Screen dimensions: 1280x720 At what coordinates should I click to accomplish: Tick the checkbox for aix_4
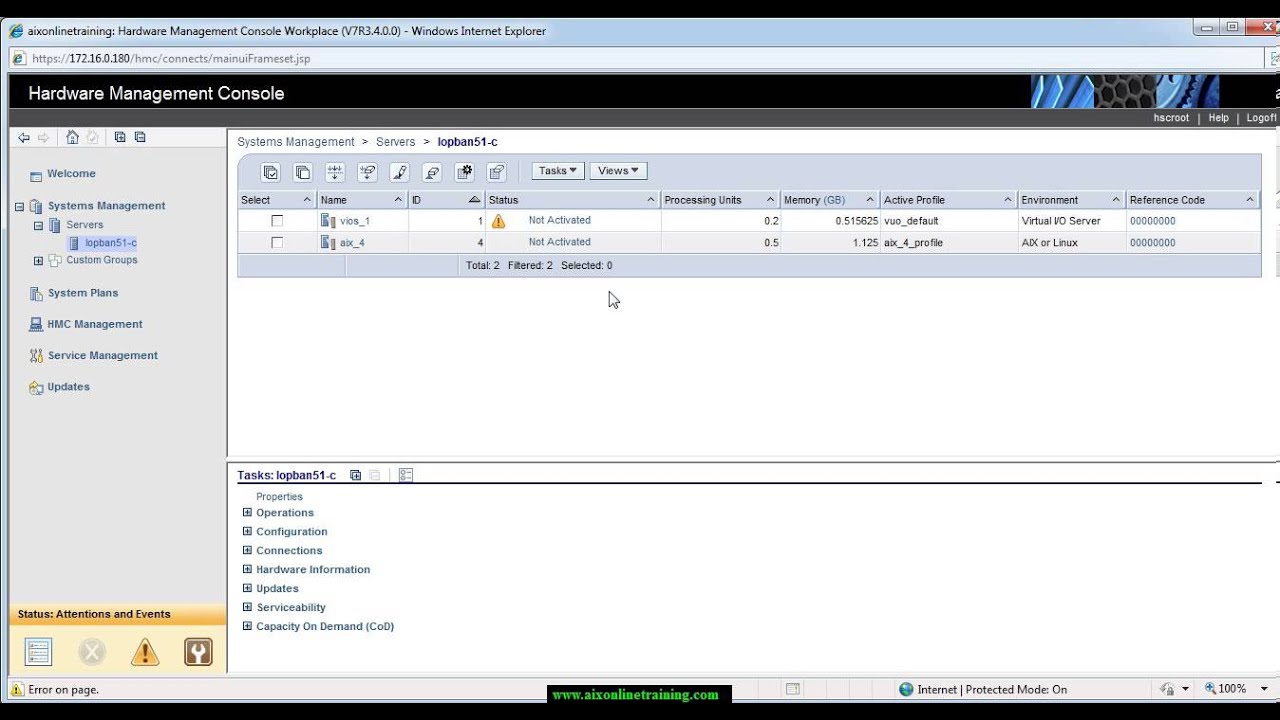click(277, 242)
